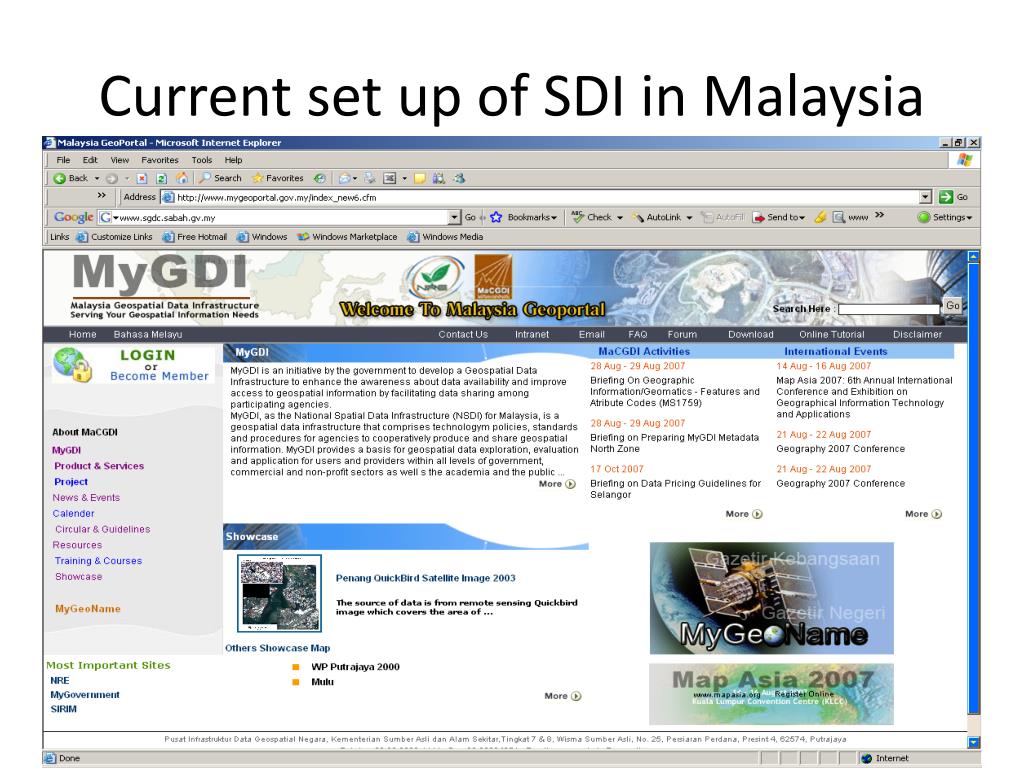Click the History icon in the toolbar
1024x768 pixels.
click(319, 178)
